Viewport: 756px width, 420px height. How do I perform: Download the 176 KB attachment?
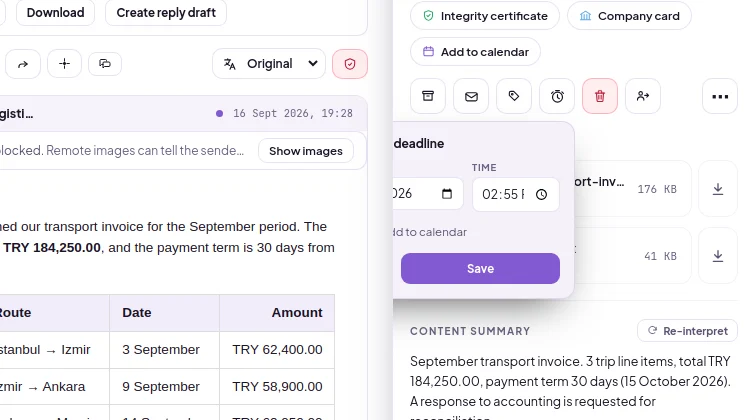717,189
